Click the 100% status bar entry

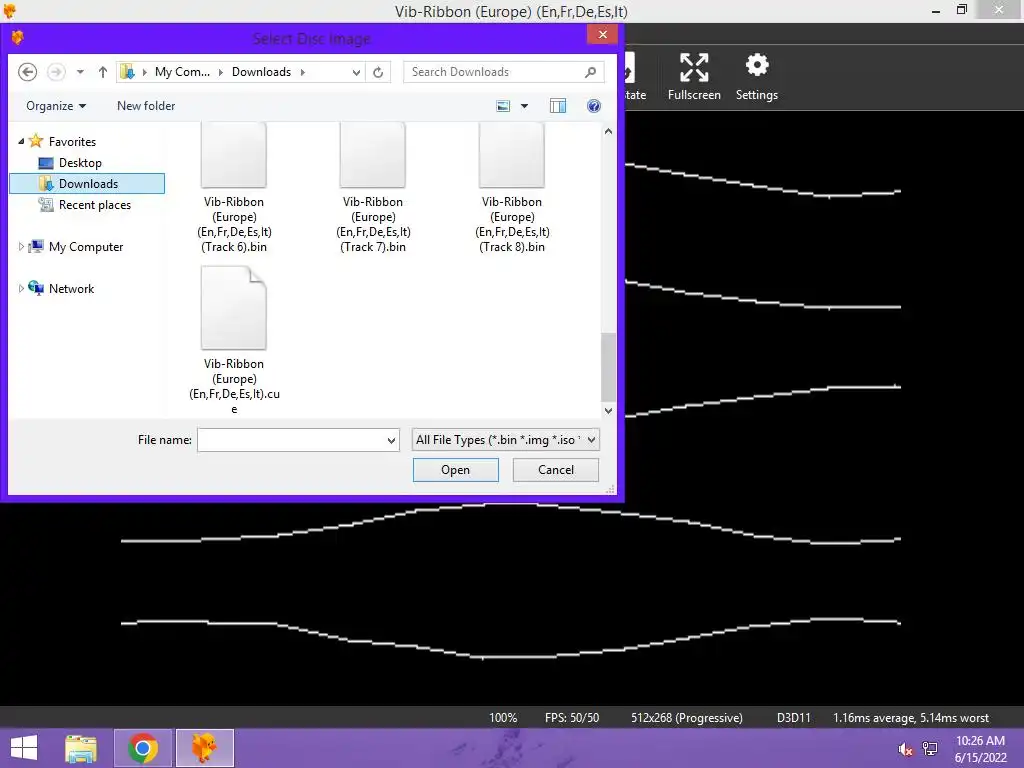click(503, 718)
